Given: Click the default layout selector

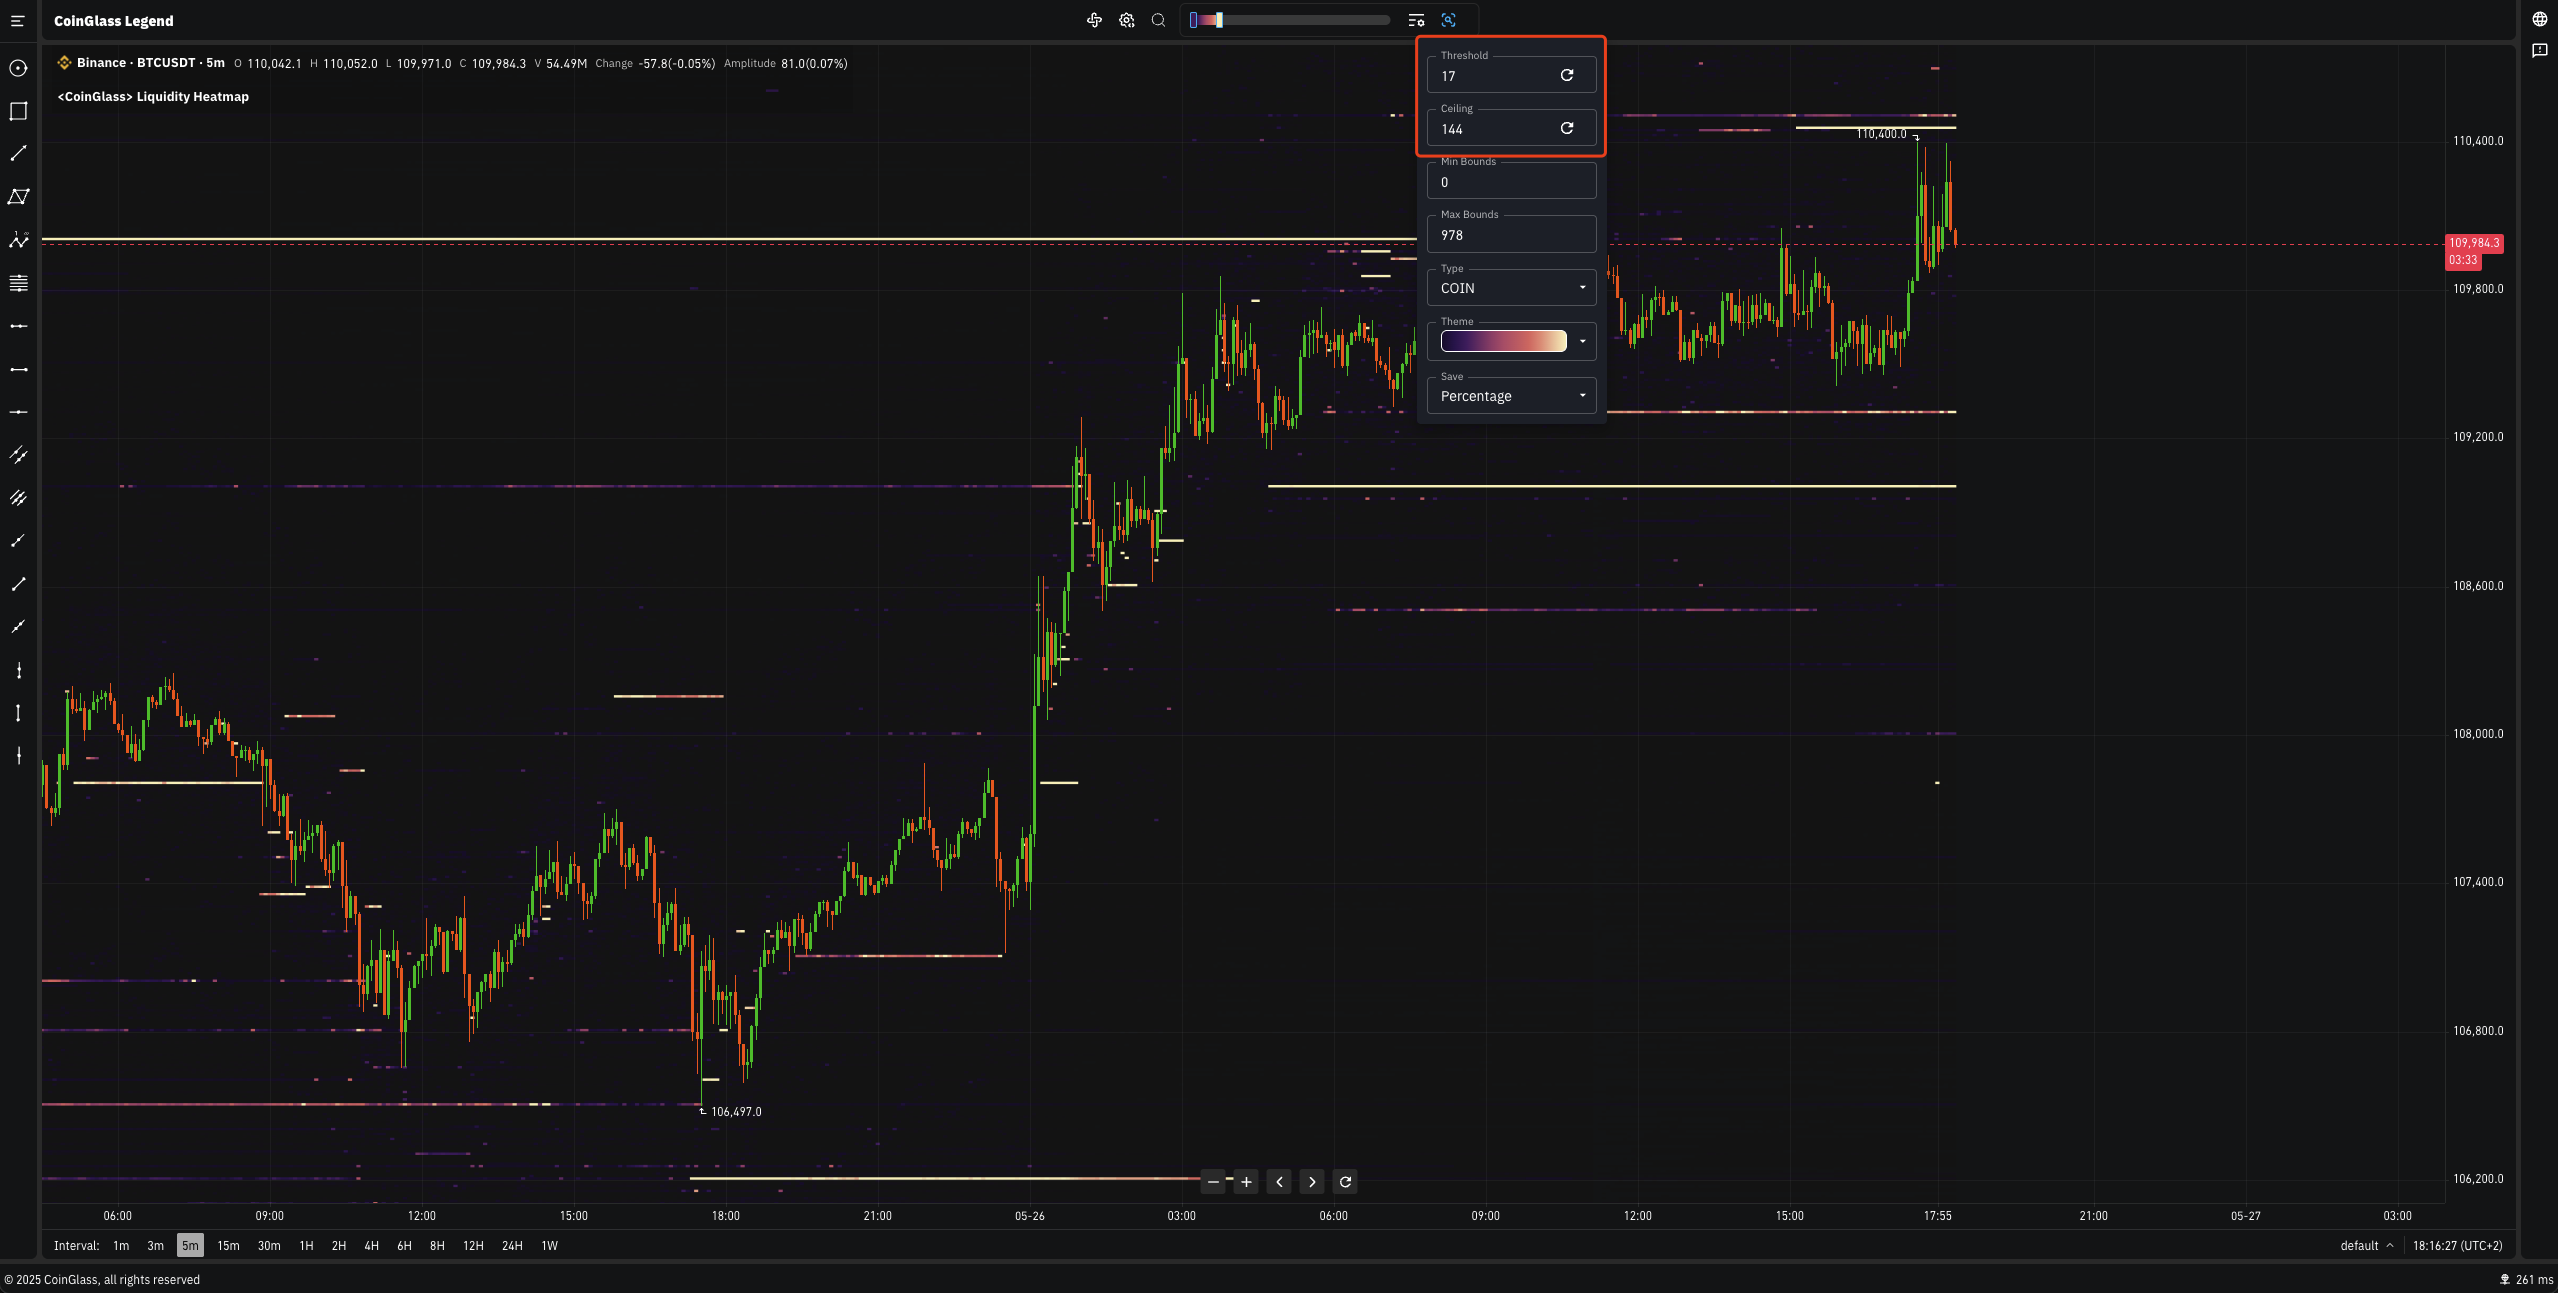Looking at the screenshot, I should coord(2366,1246).
